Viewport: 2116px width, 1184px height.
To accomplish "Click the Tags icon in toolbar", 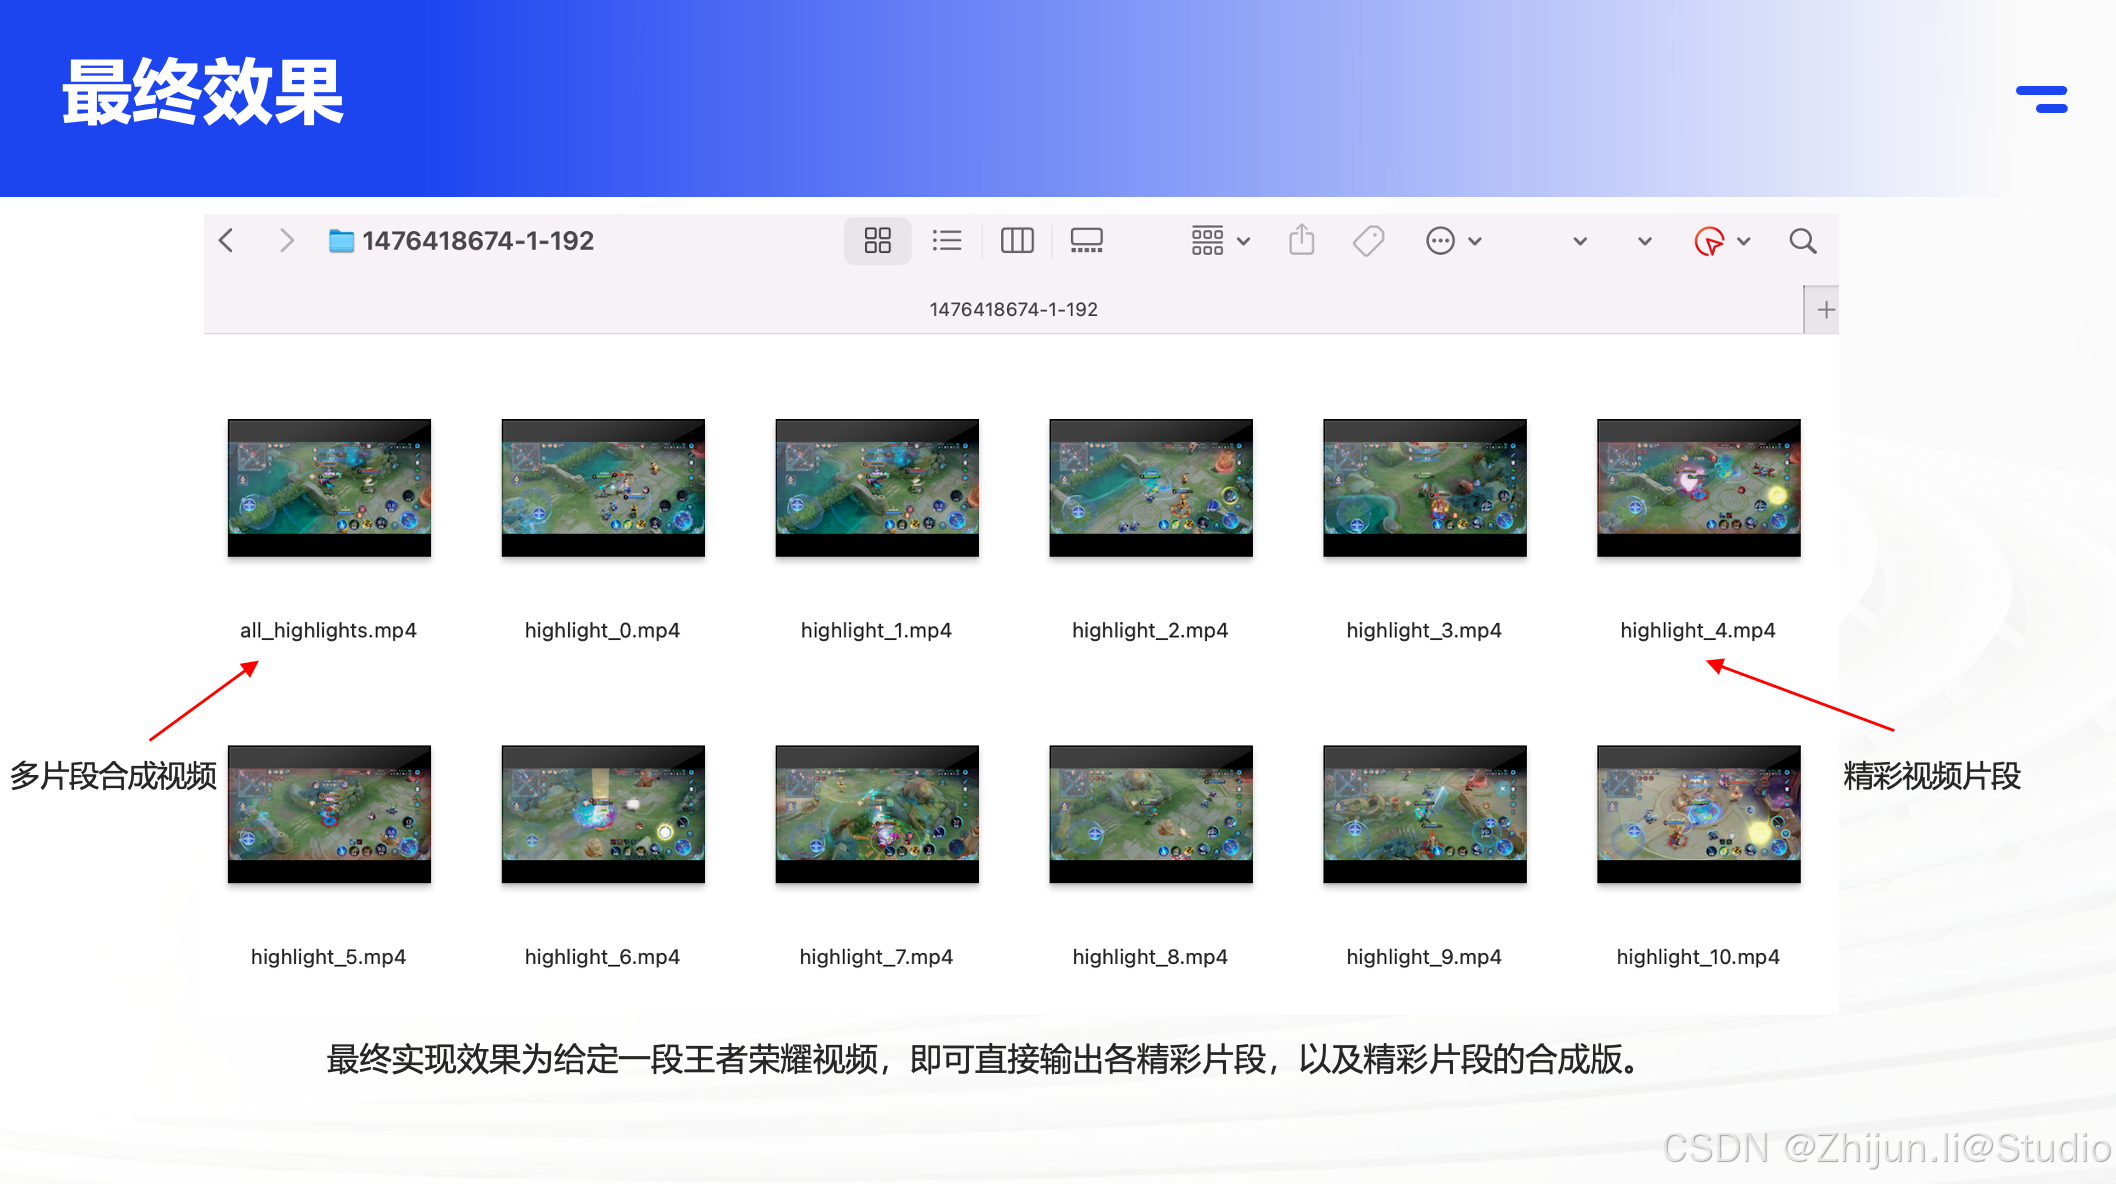I will (1368, 241).
